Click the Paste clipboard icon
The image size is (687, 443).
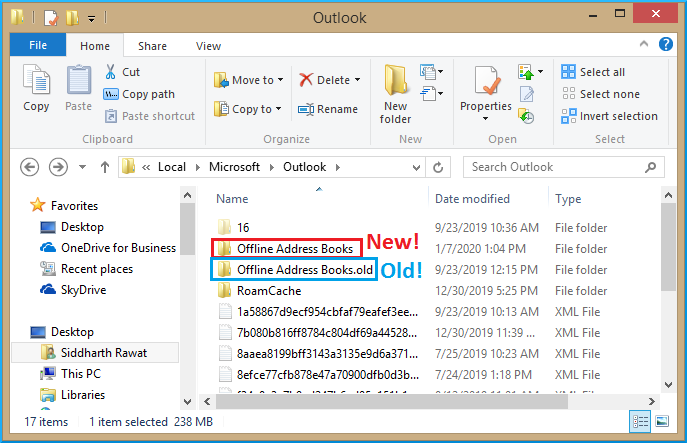click(x=79, y=80)
